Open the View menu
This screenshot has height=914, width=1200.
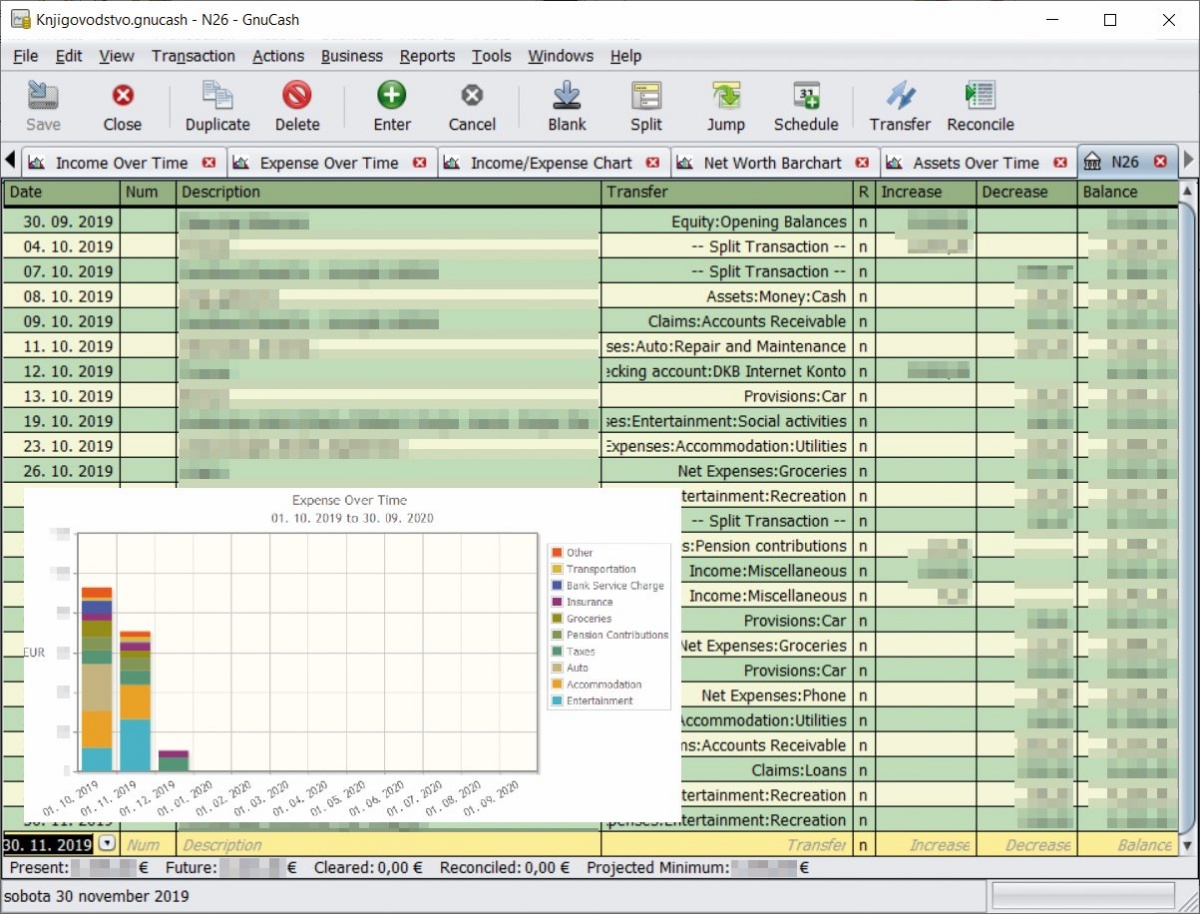pos(117,56)
